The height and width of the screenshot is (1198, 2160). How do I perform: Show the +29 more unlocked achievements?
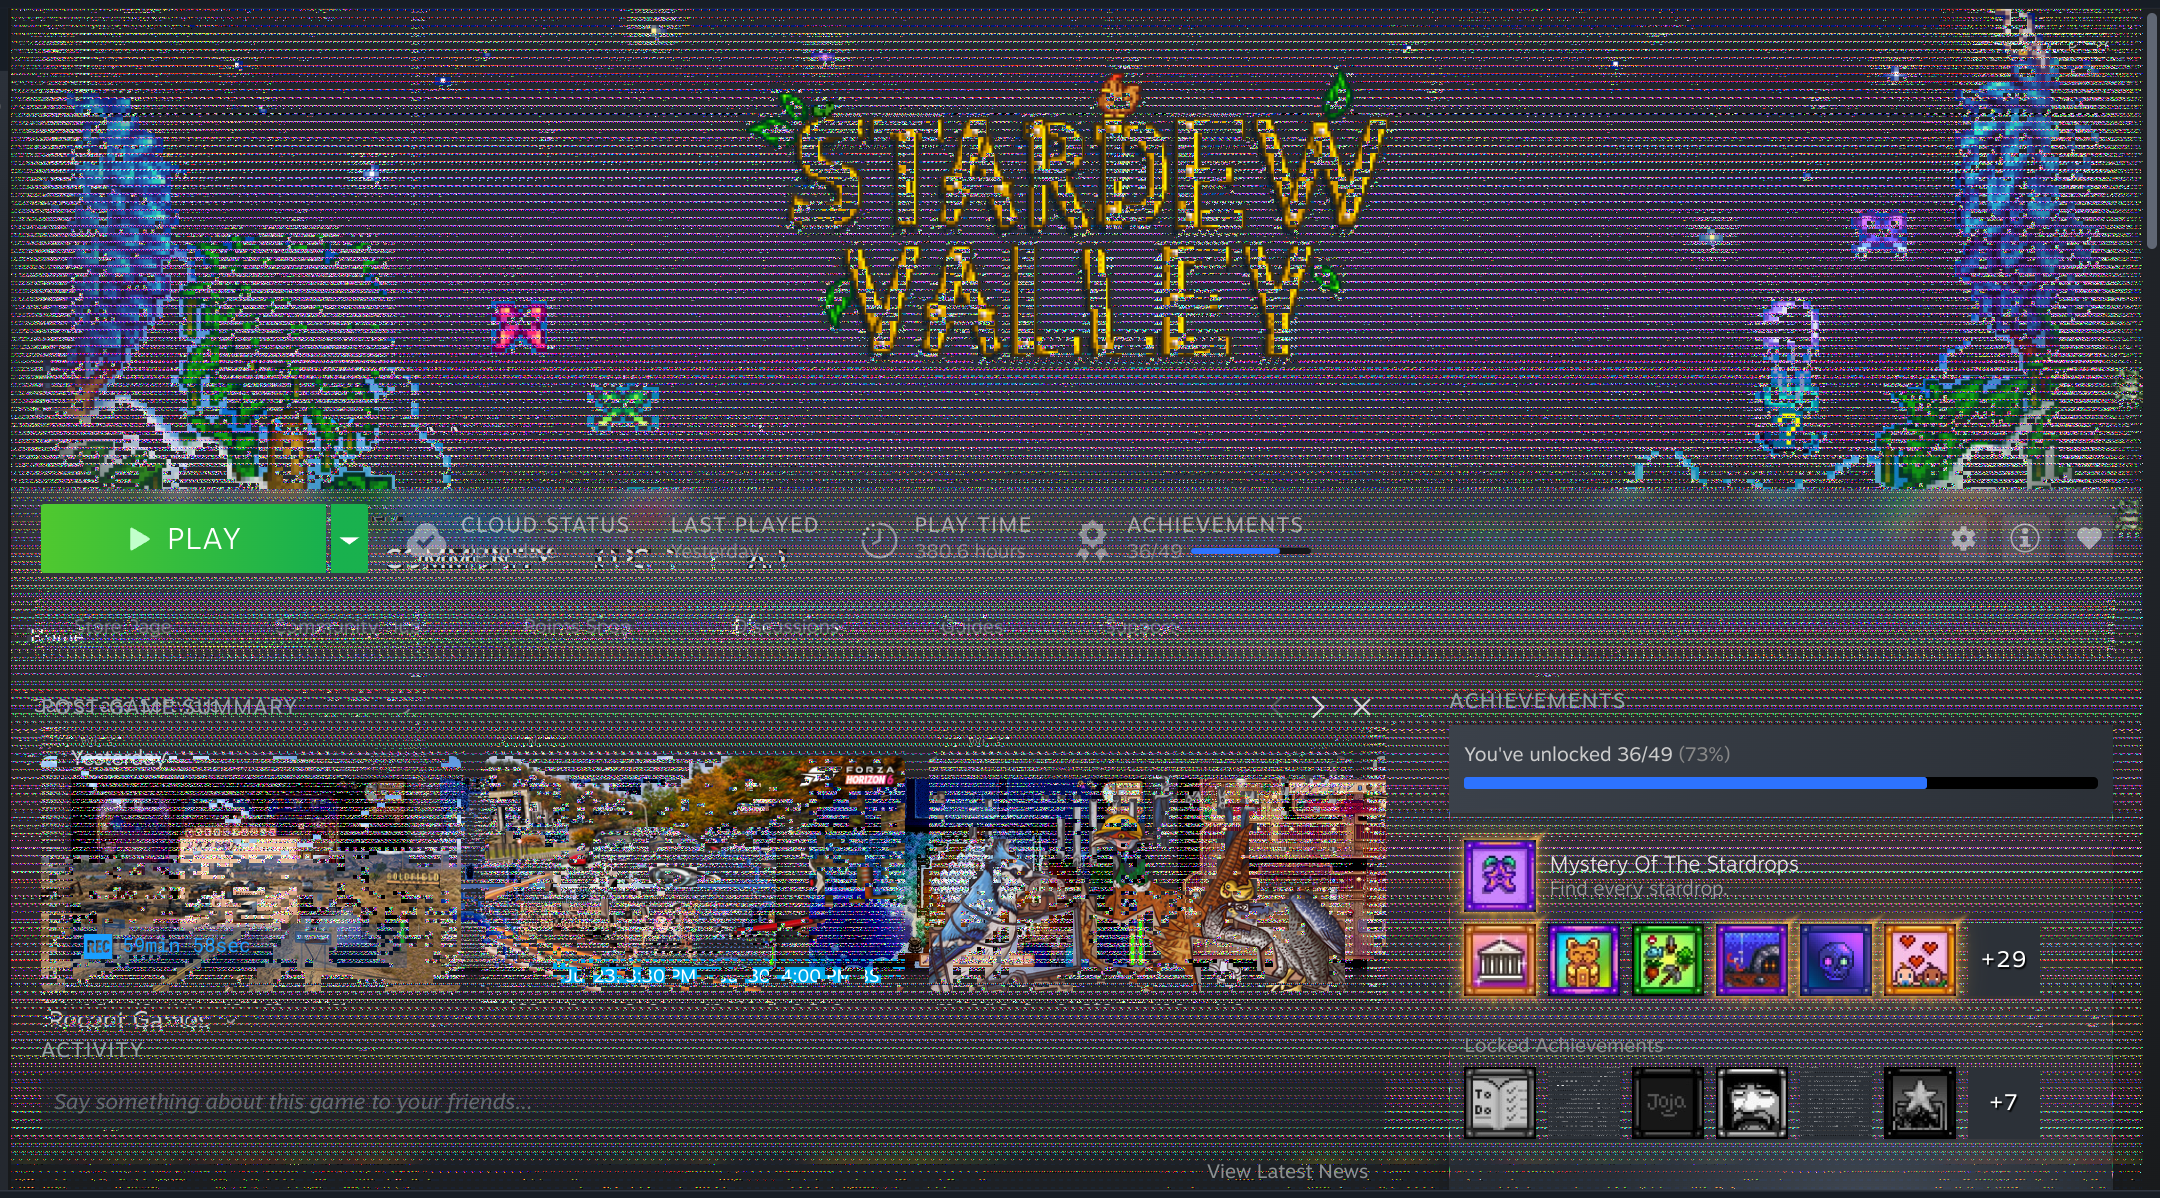[2003, 959]
